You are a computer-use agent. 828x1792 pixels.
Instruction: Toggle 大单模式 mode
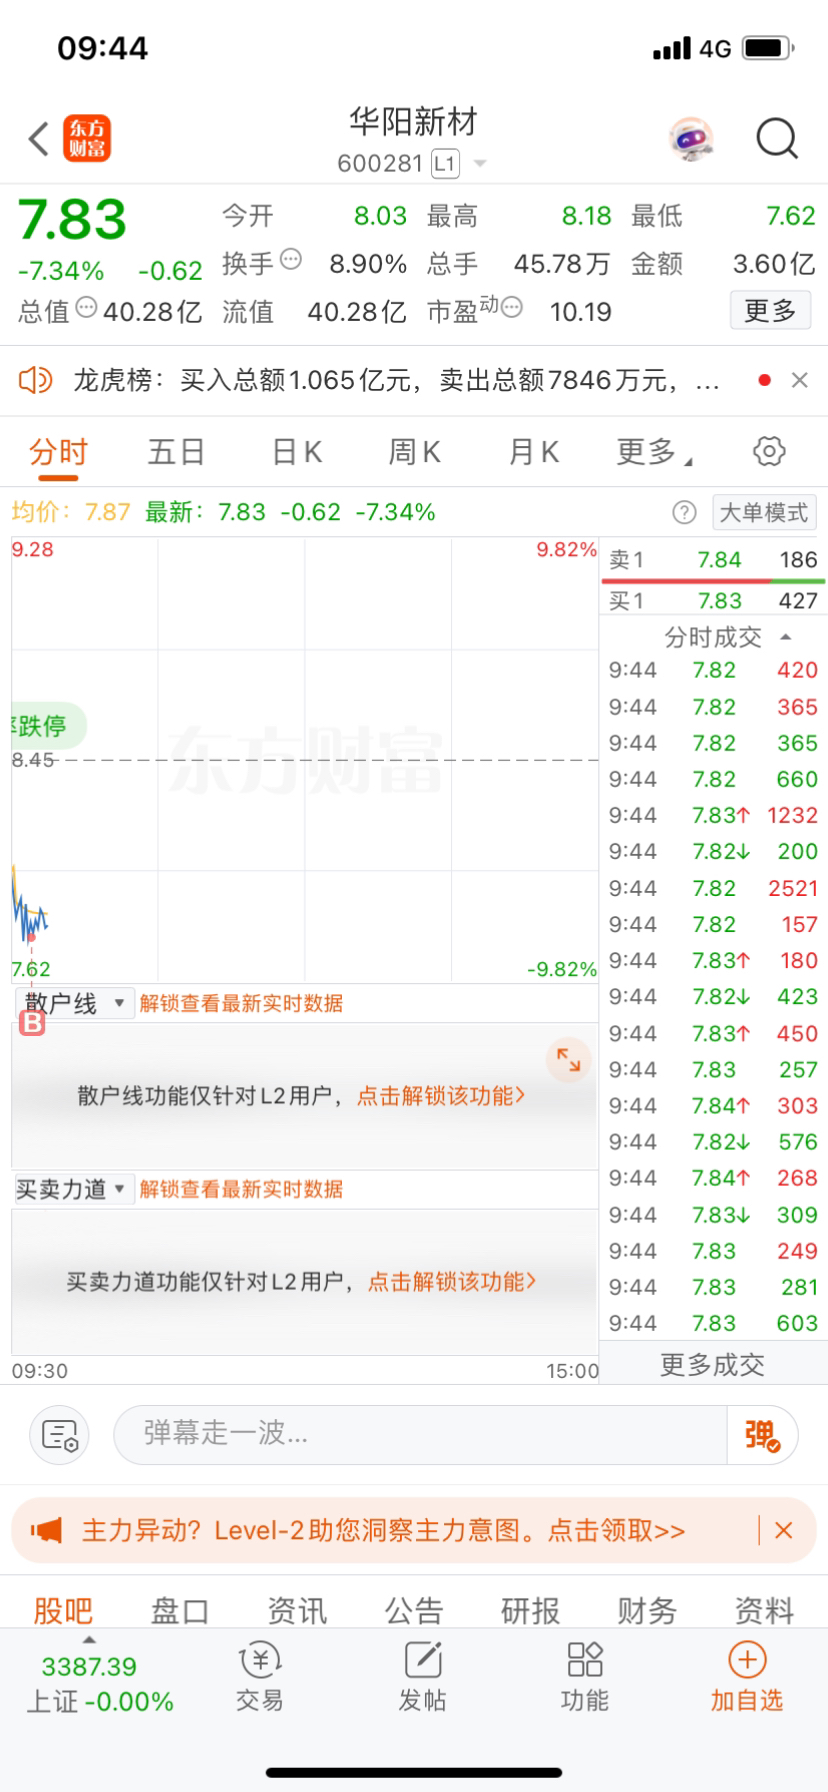[763, 513]
